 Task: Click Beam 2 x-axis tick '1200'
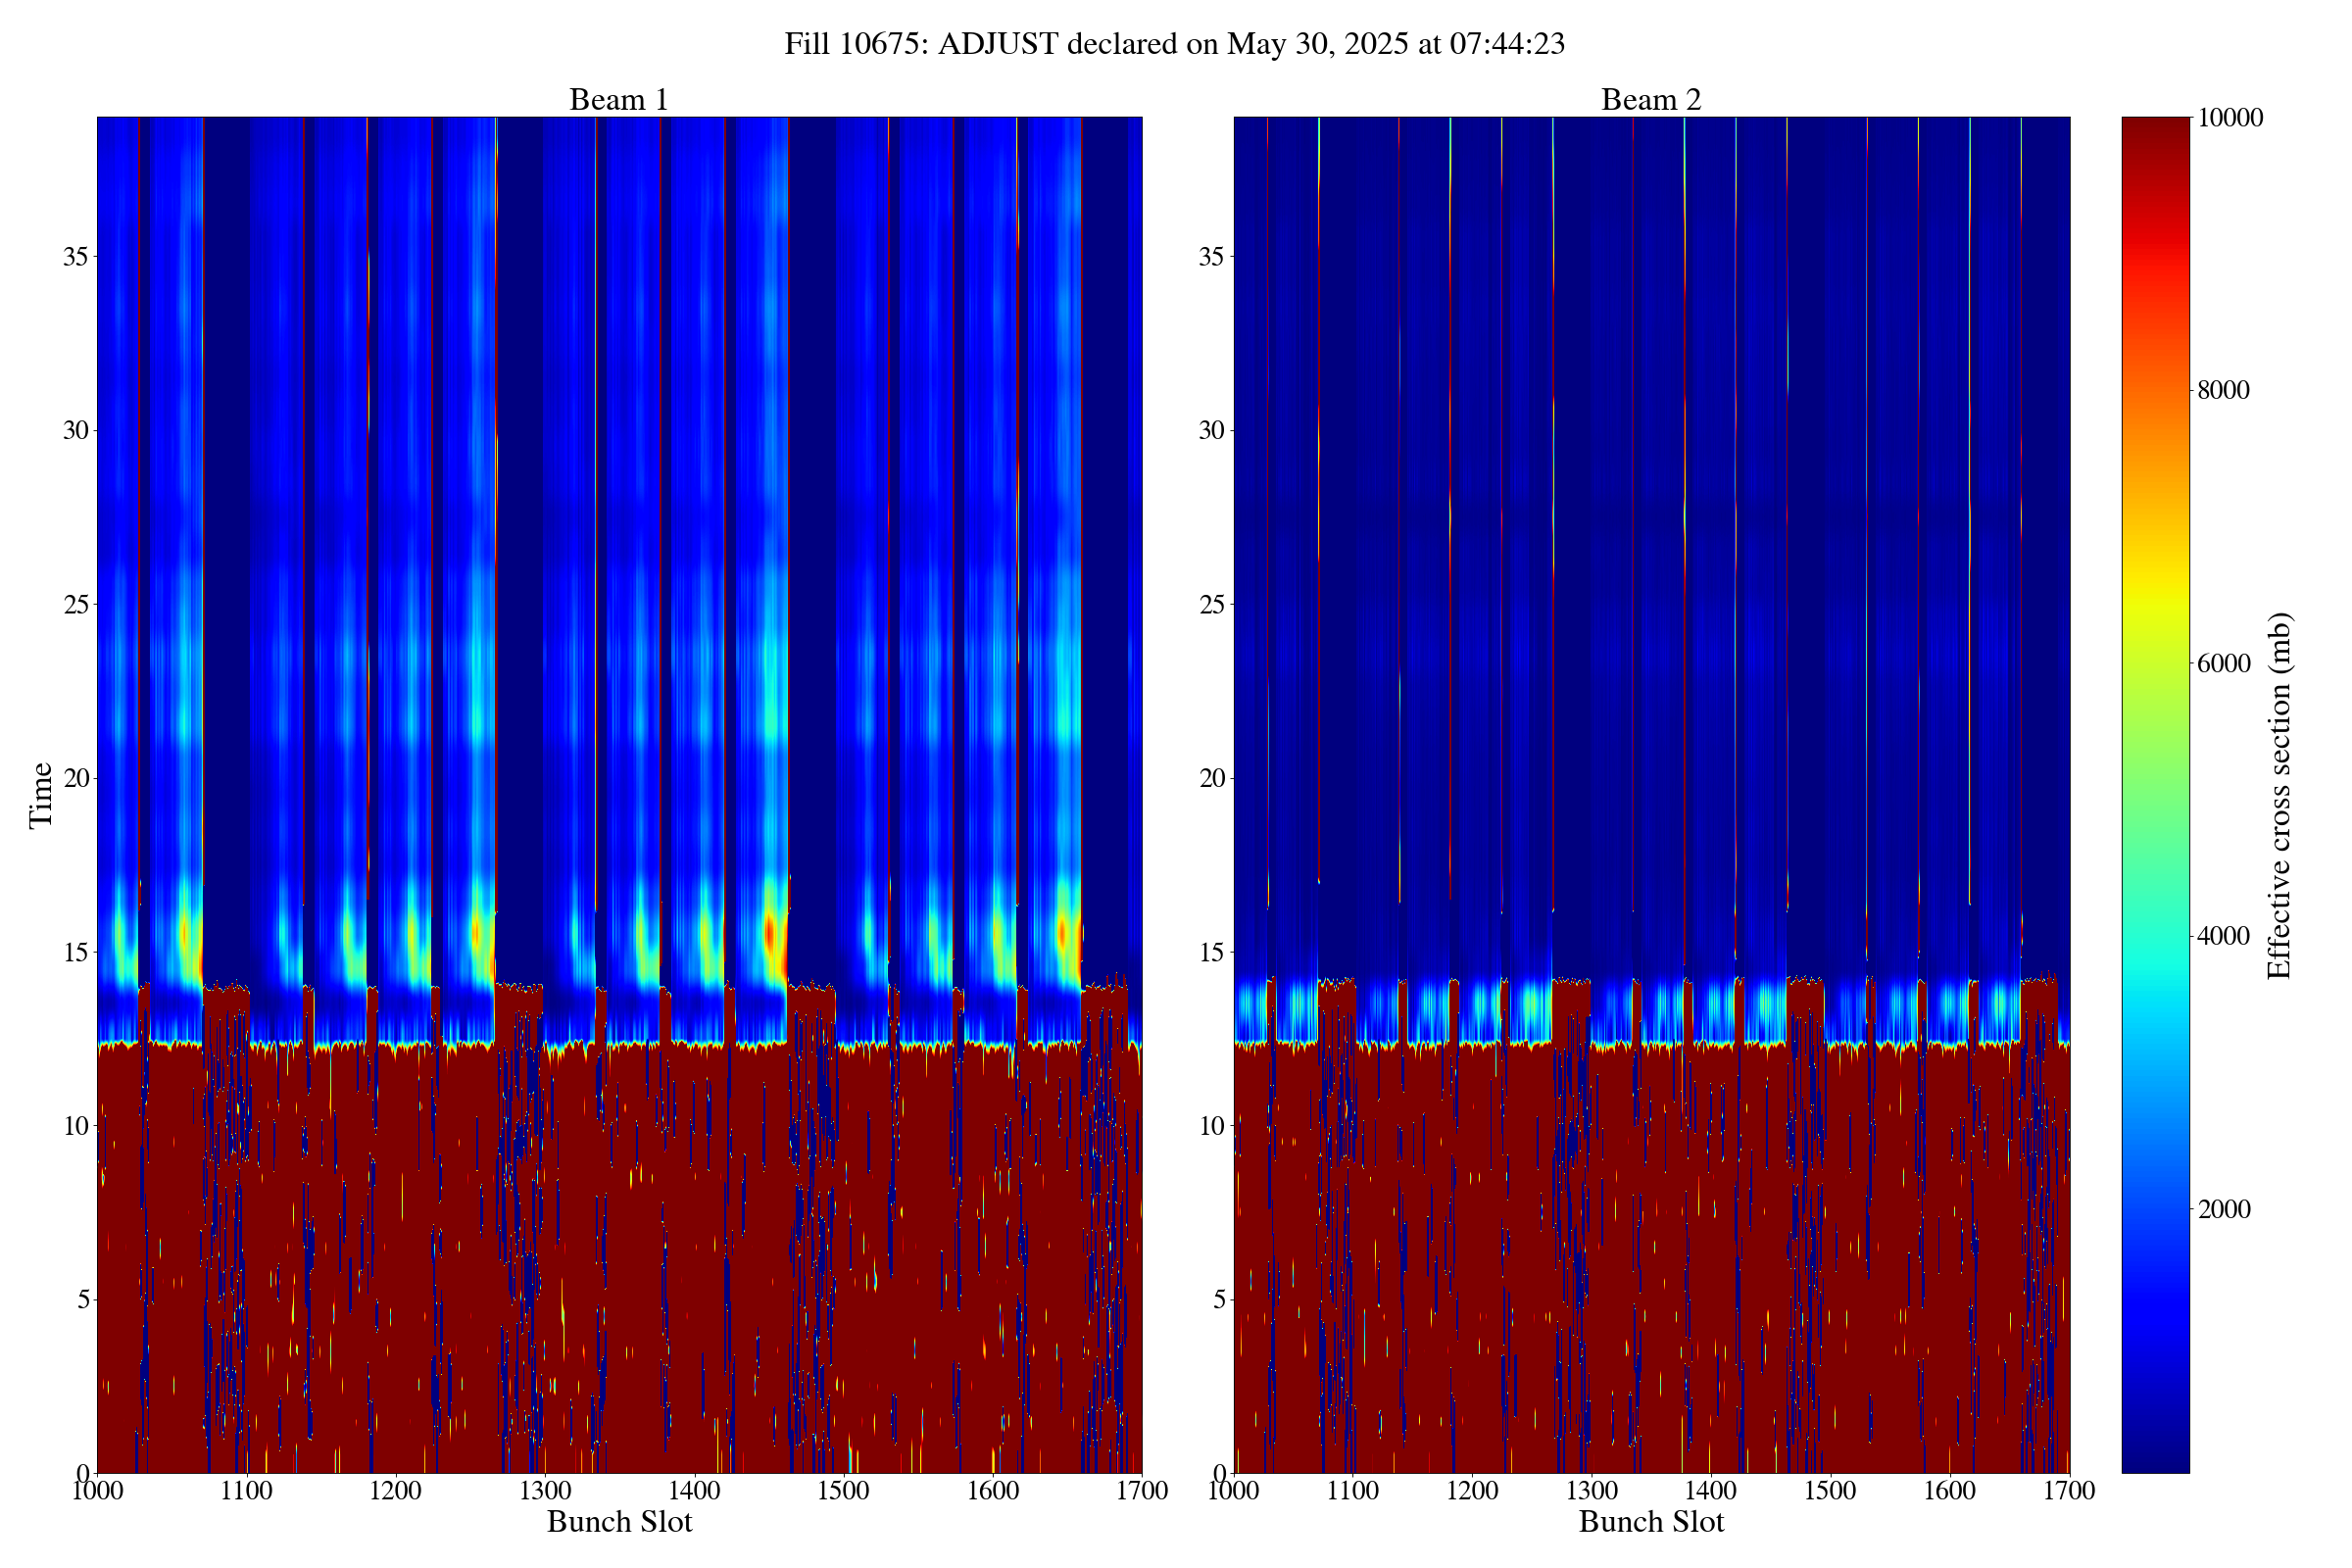coord(1473,1491)
